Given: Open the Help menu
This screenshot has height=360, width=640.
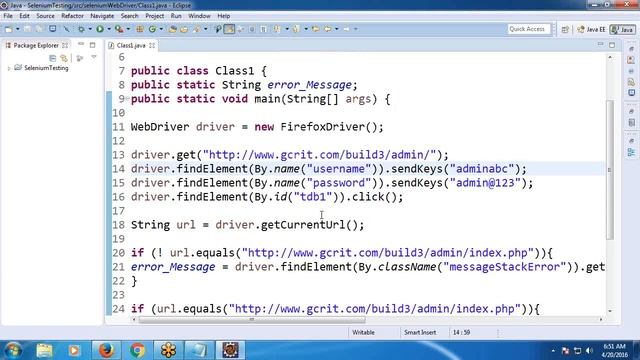Looking at the screenshot, I should [x=224, y=16].
